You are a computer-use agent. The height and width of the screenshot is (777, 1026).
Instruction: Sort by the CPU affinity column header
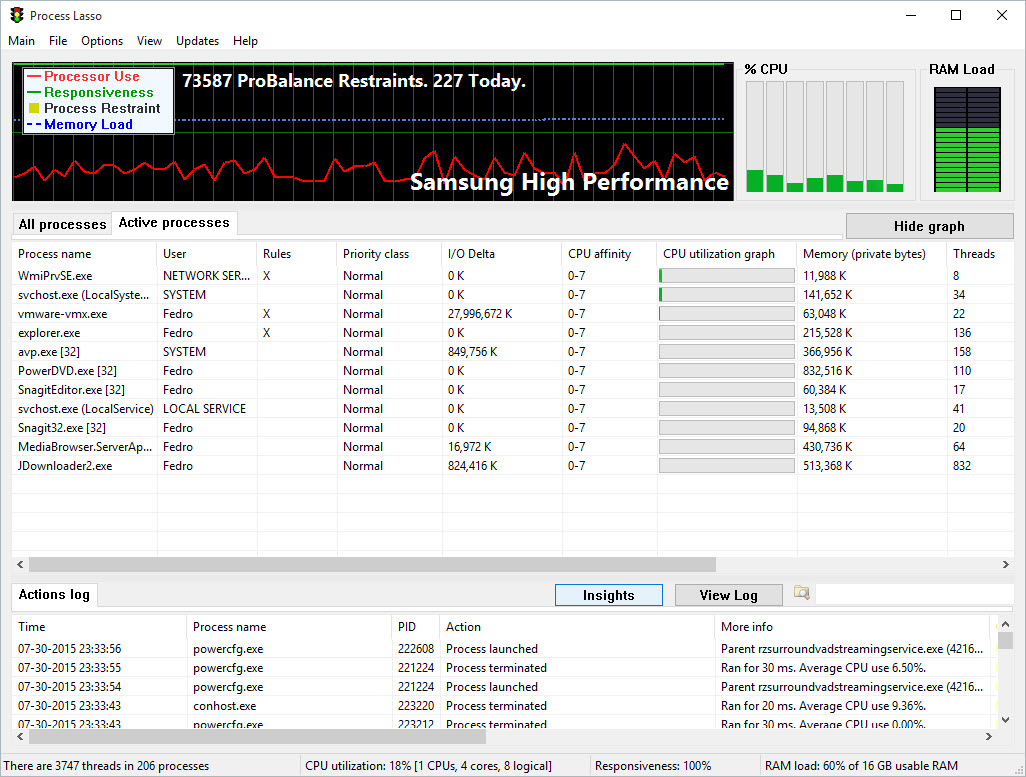click(x=609, y=254)
